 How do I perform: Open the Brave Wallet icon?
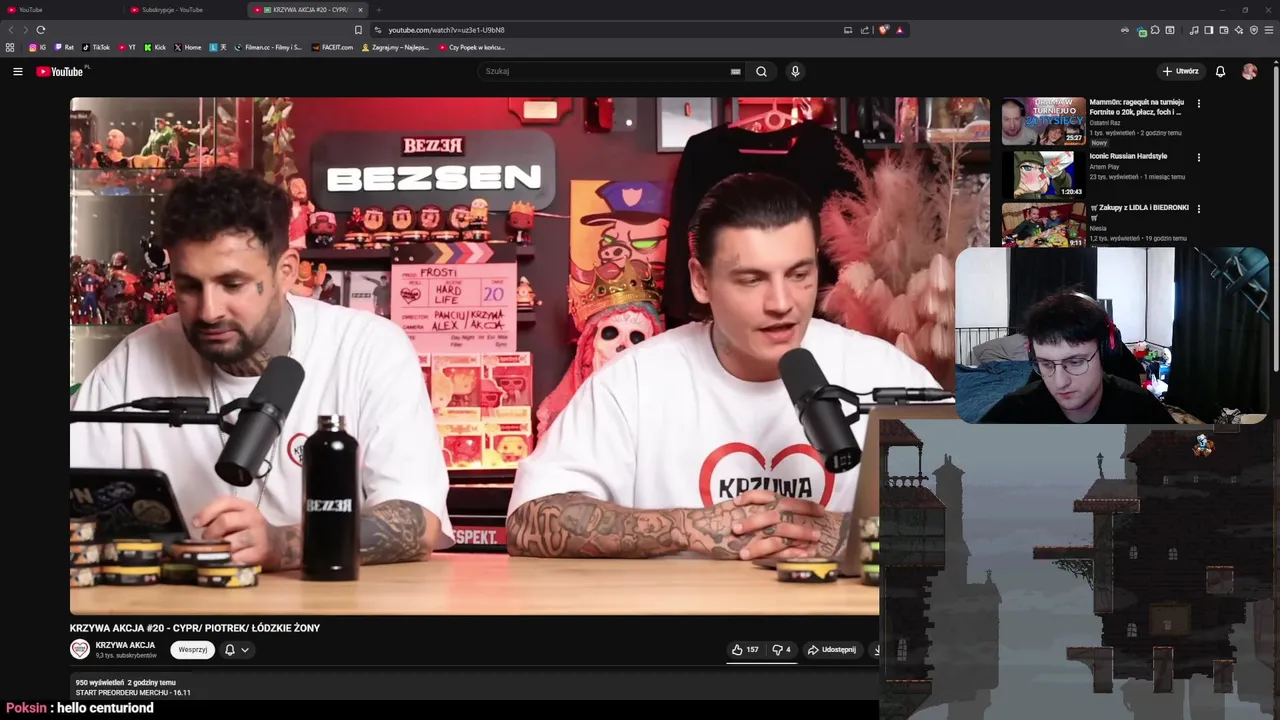1224,30
